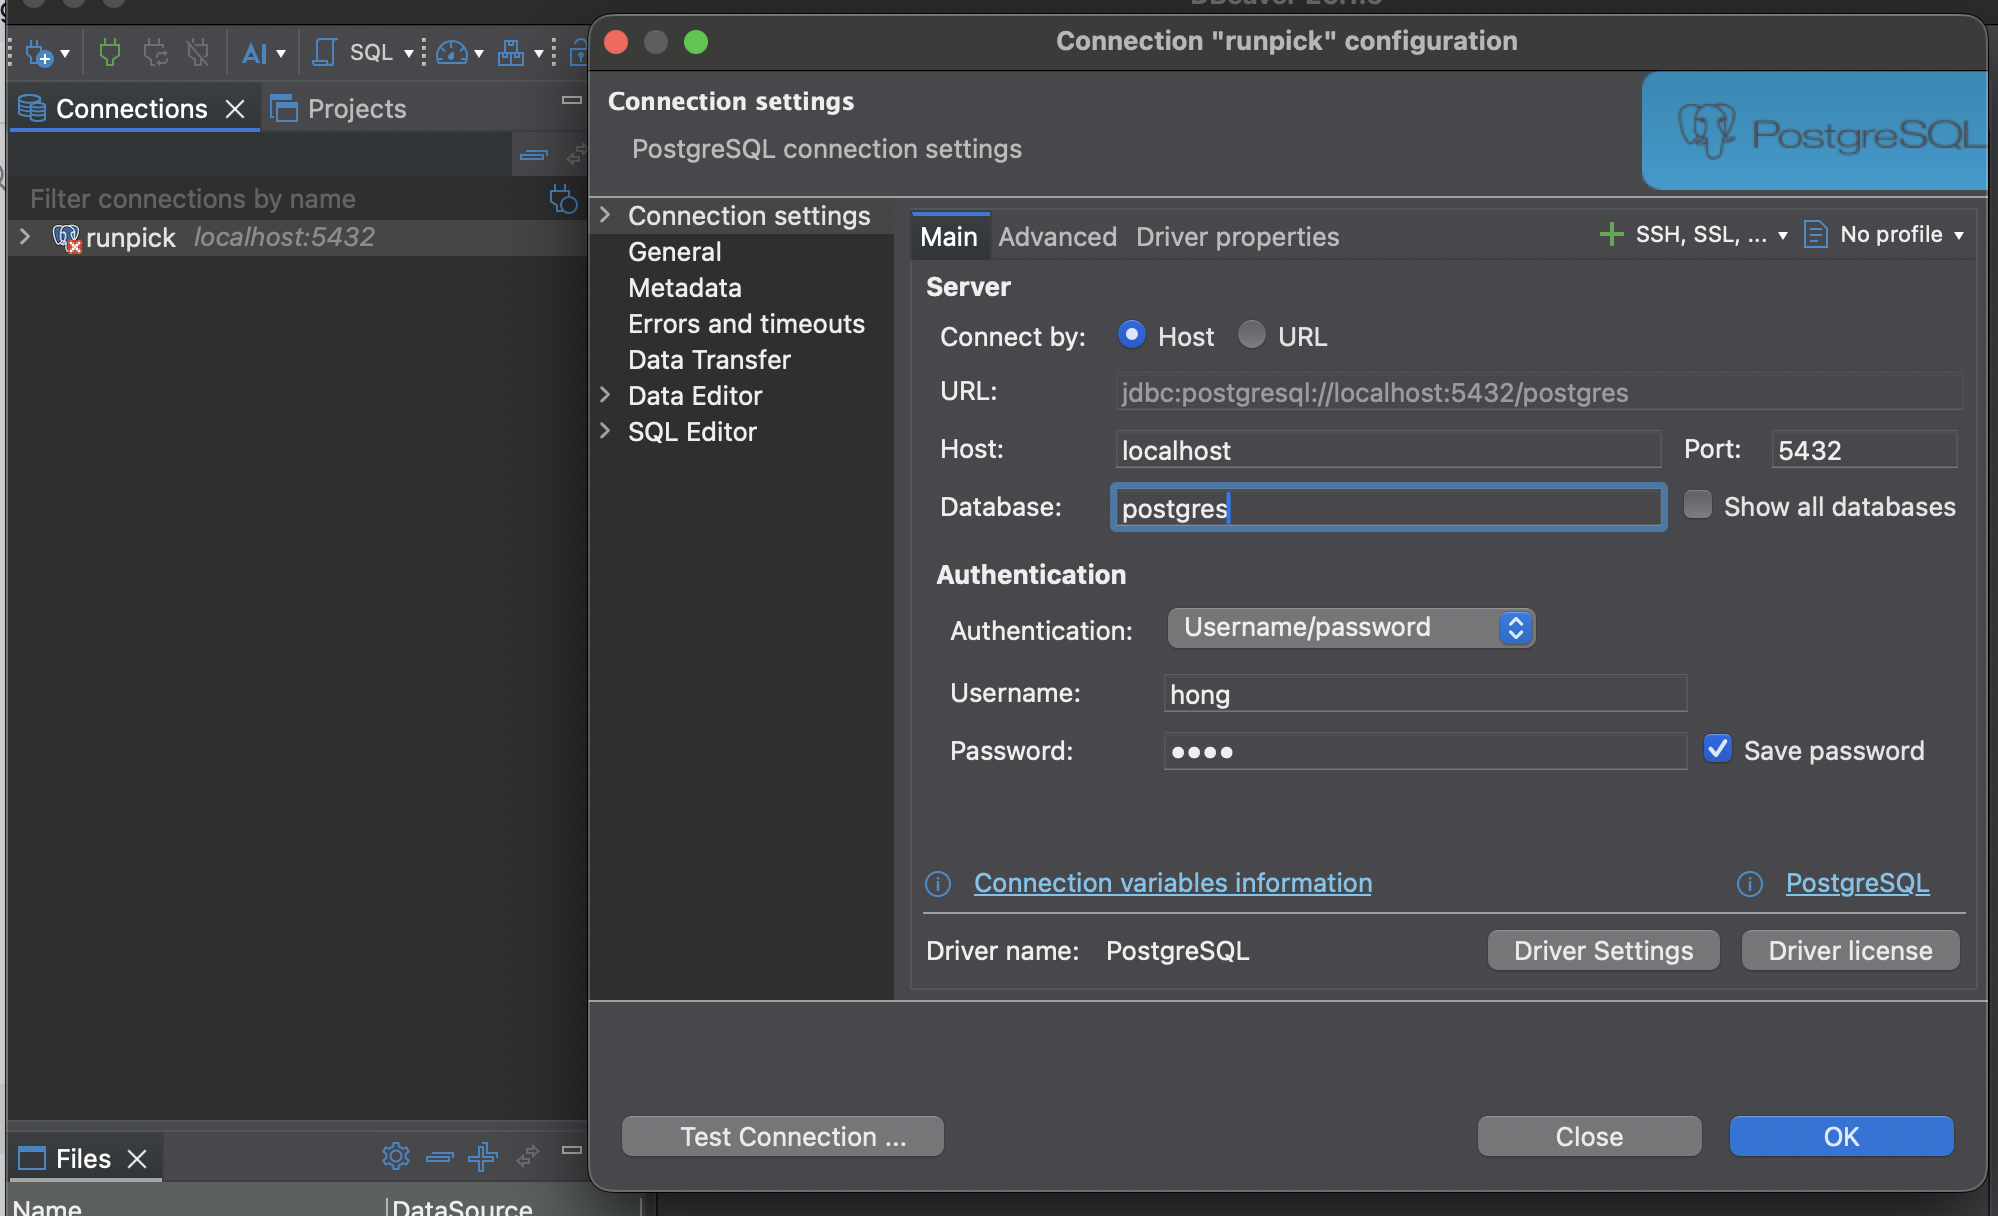Click the green connect plug icon

pos(110,52)
